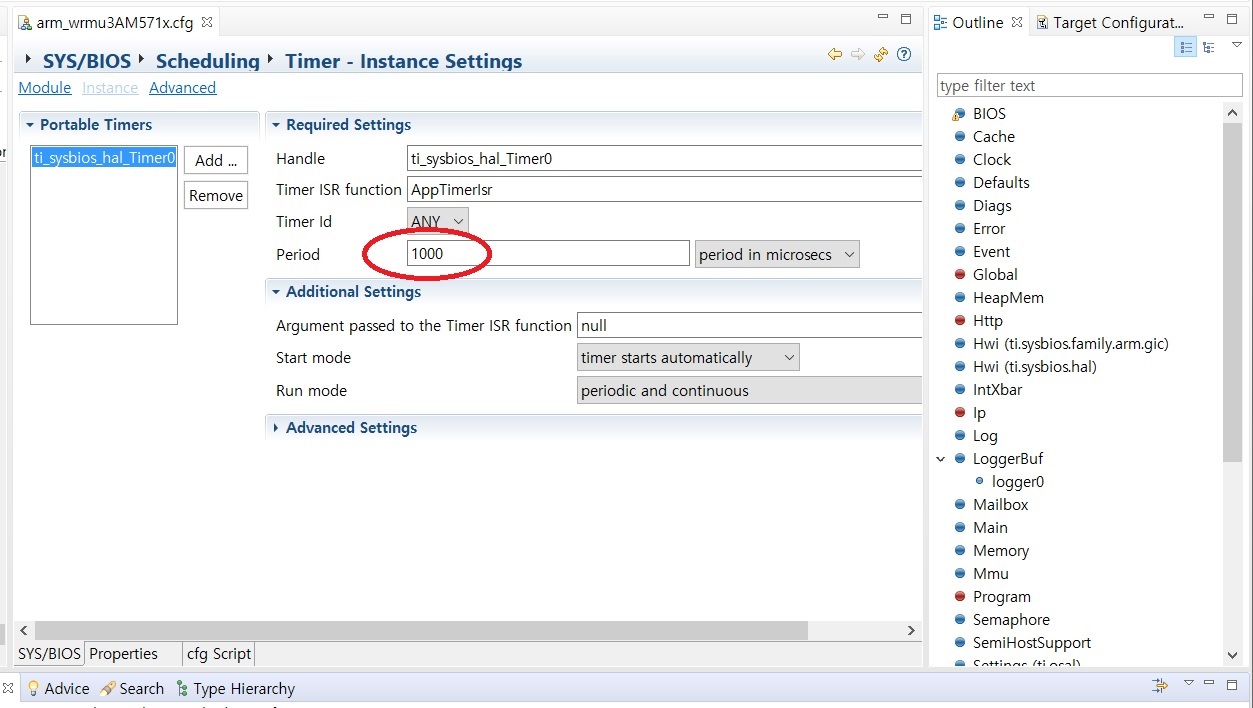
Task: Select the logger0 instance in Outline
Action: (1017, 482)
